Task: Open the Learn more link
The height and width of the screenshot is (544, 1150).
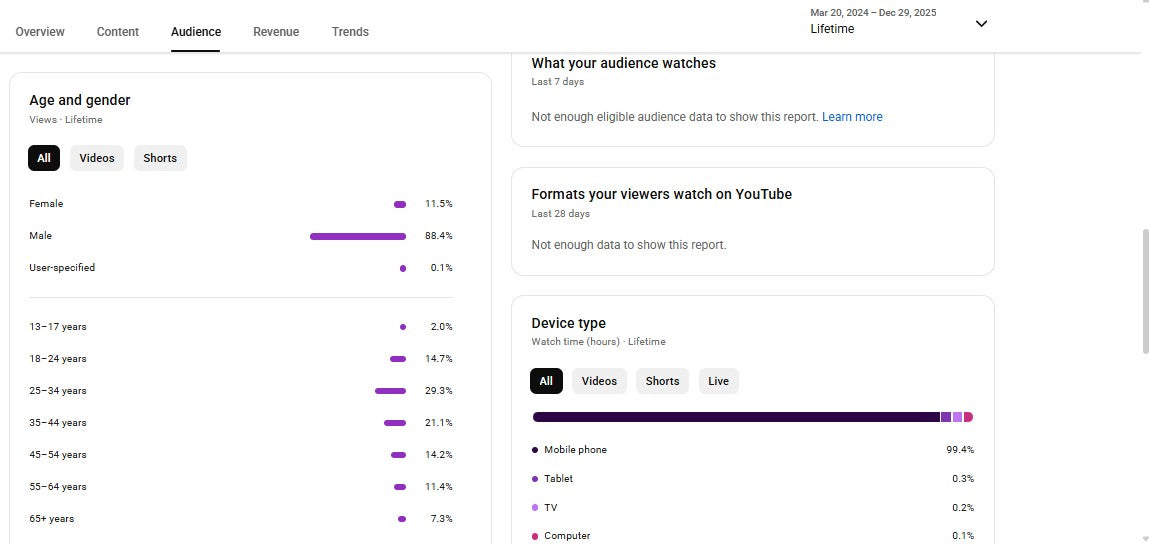Action: click(852, 117)
